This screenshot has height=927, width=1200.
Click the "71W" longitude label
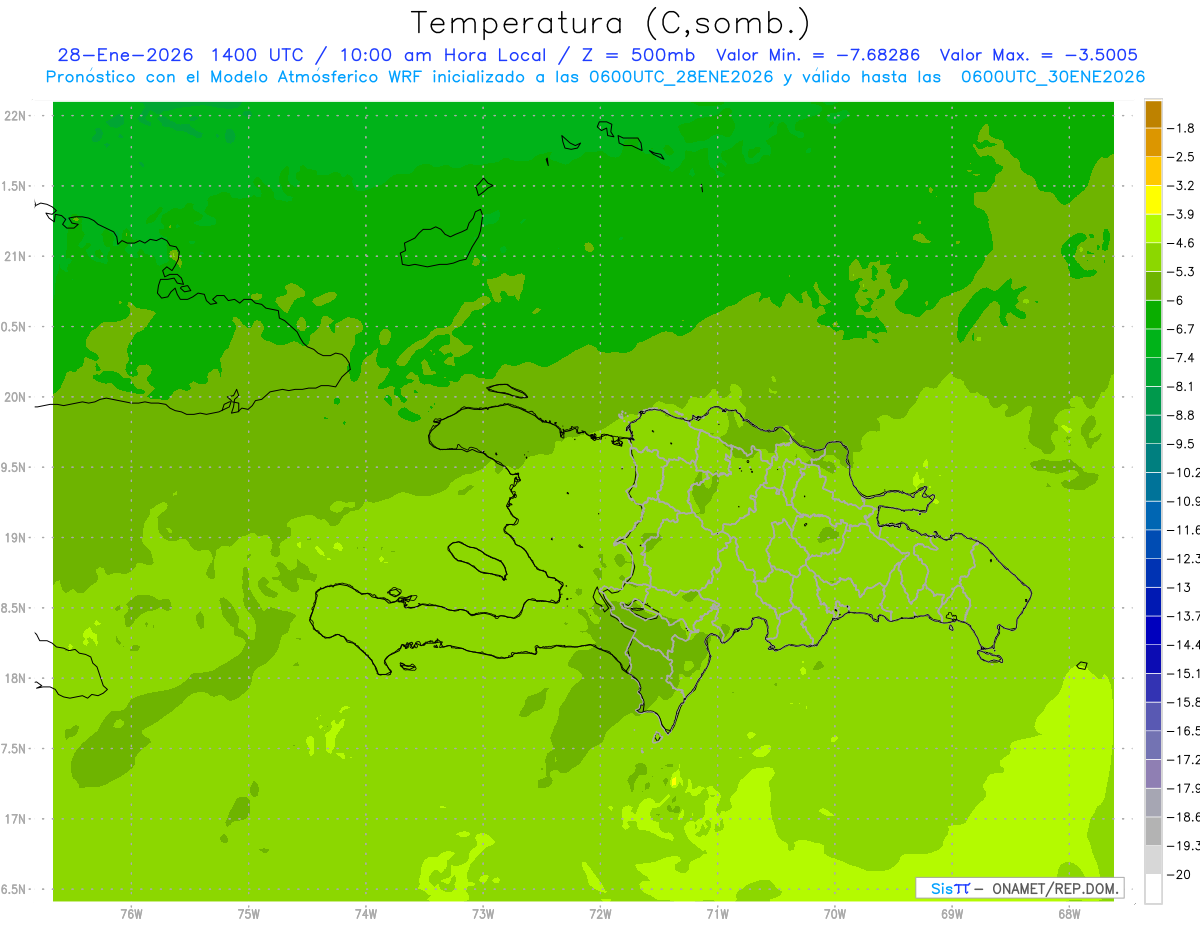click(717, 914)
